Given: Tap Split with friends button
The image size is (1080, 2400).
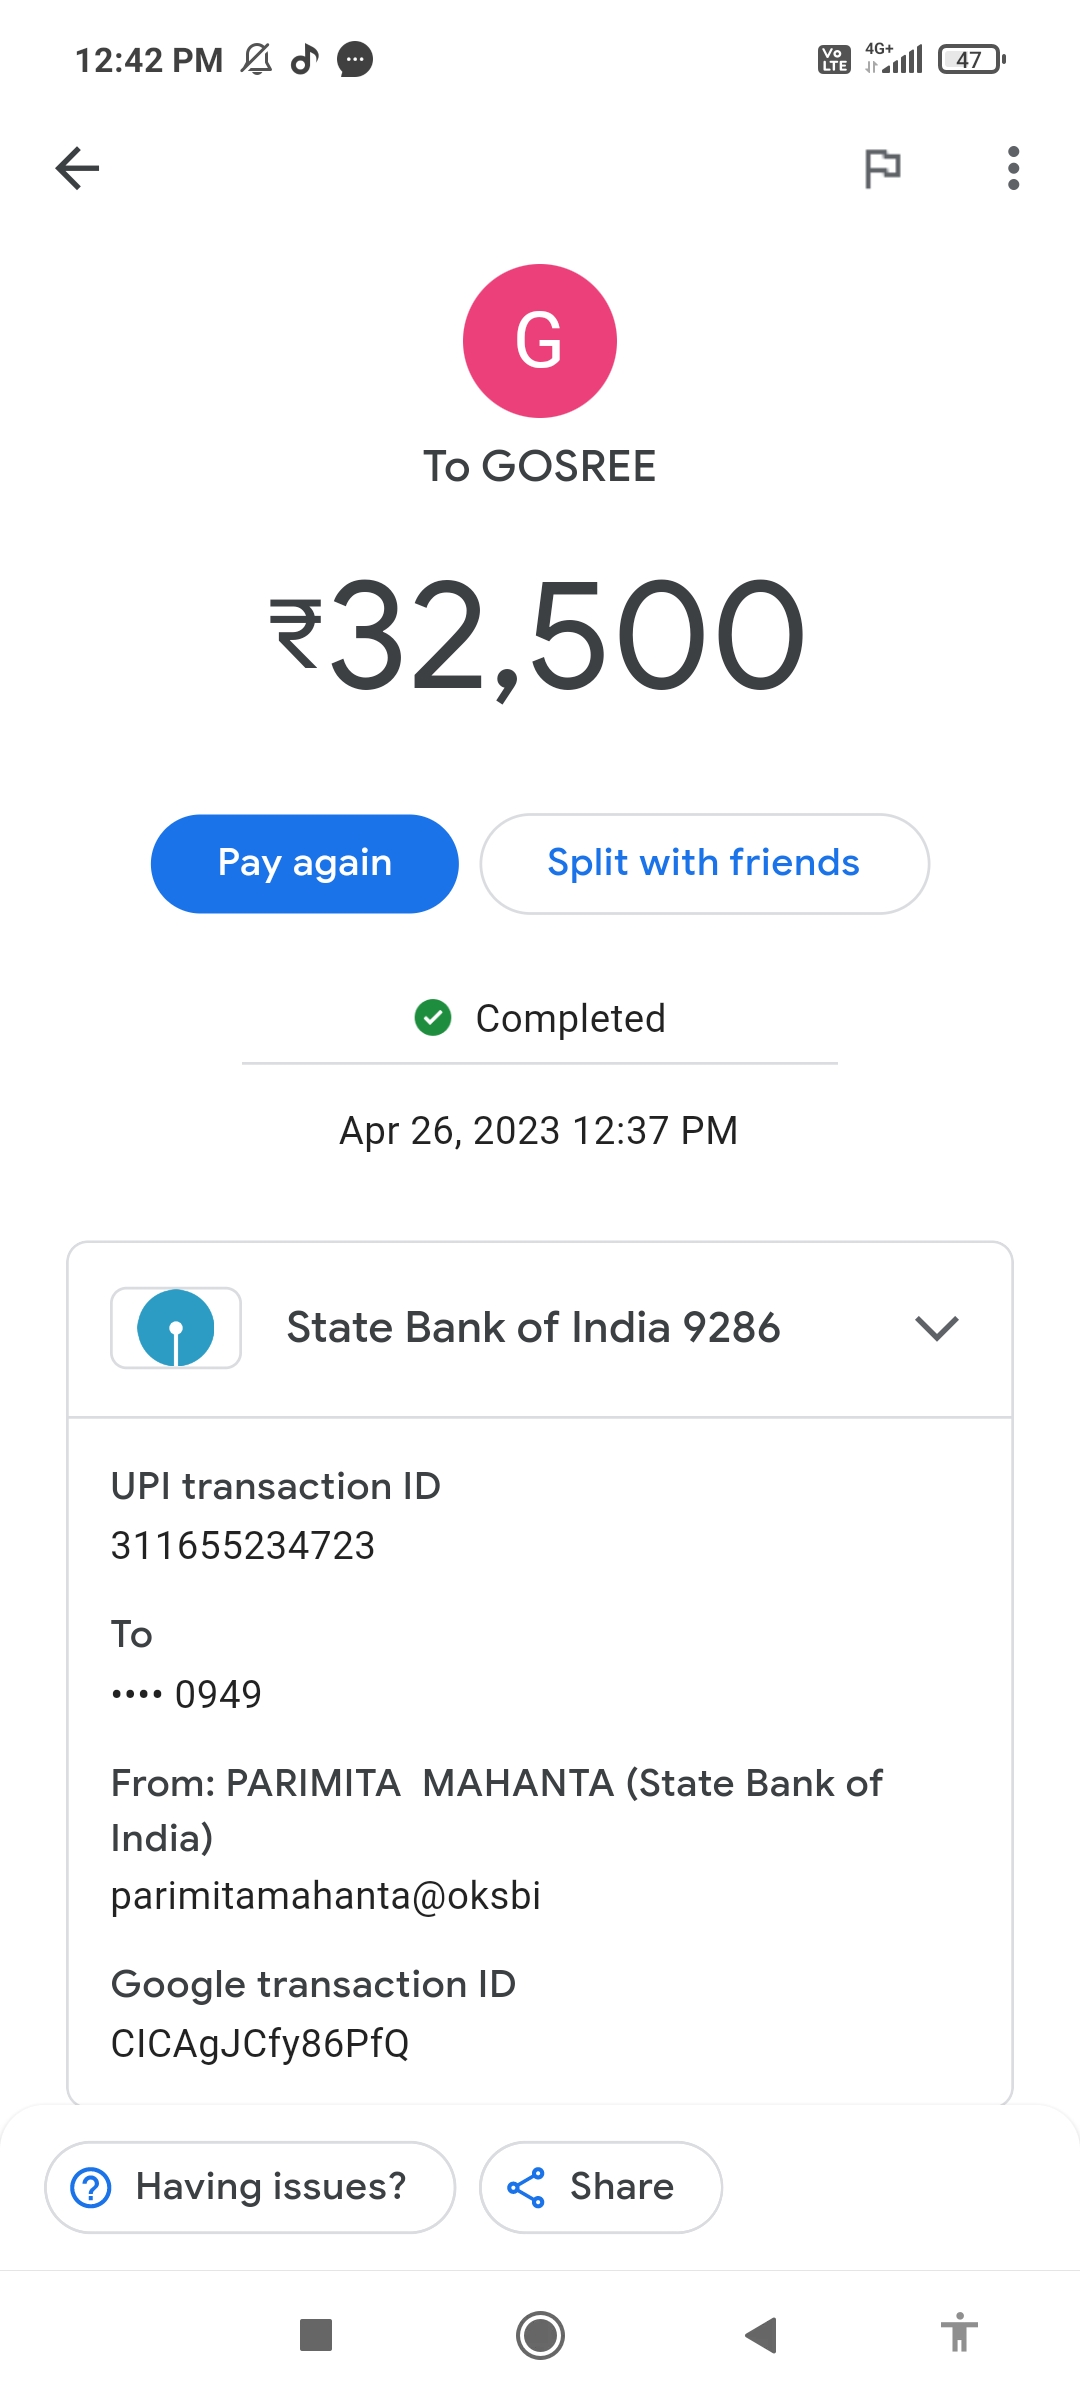Looking at the screenshot, I should point(704,864).
